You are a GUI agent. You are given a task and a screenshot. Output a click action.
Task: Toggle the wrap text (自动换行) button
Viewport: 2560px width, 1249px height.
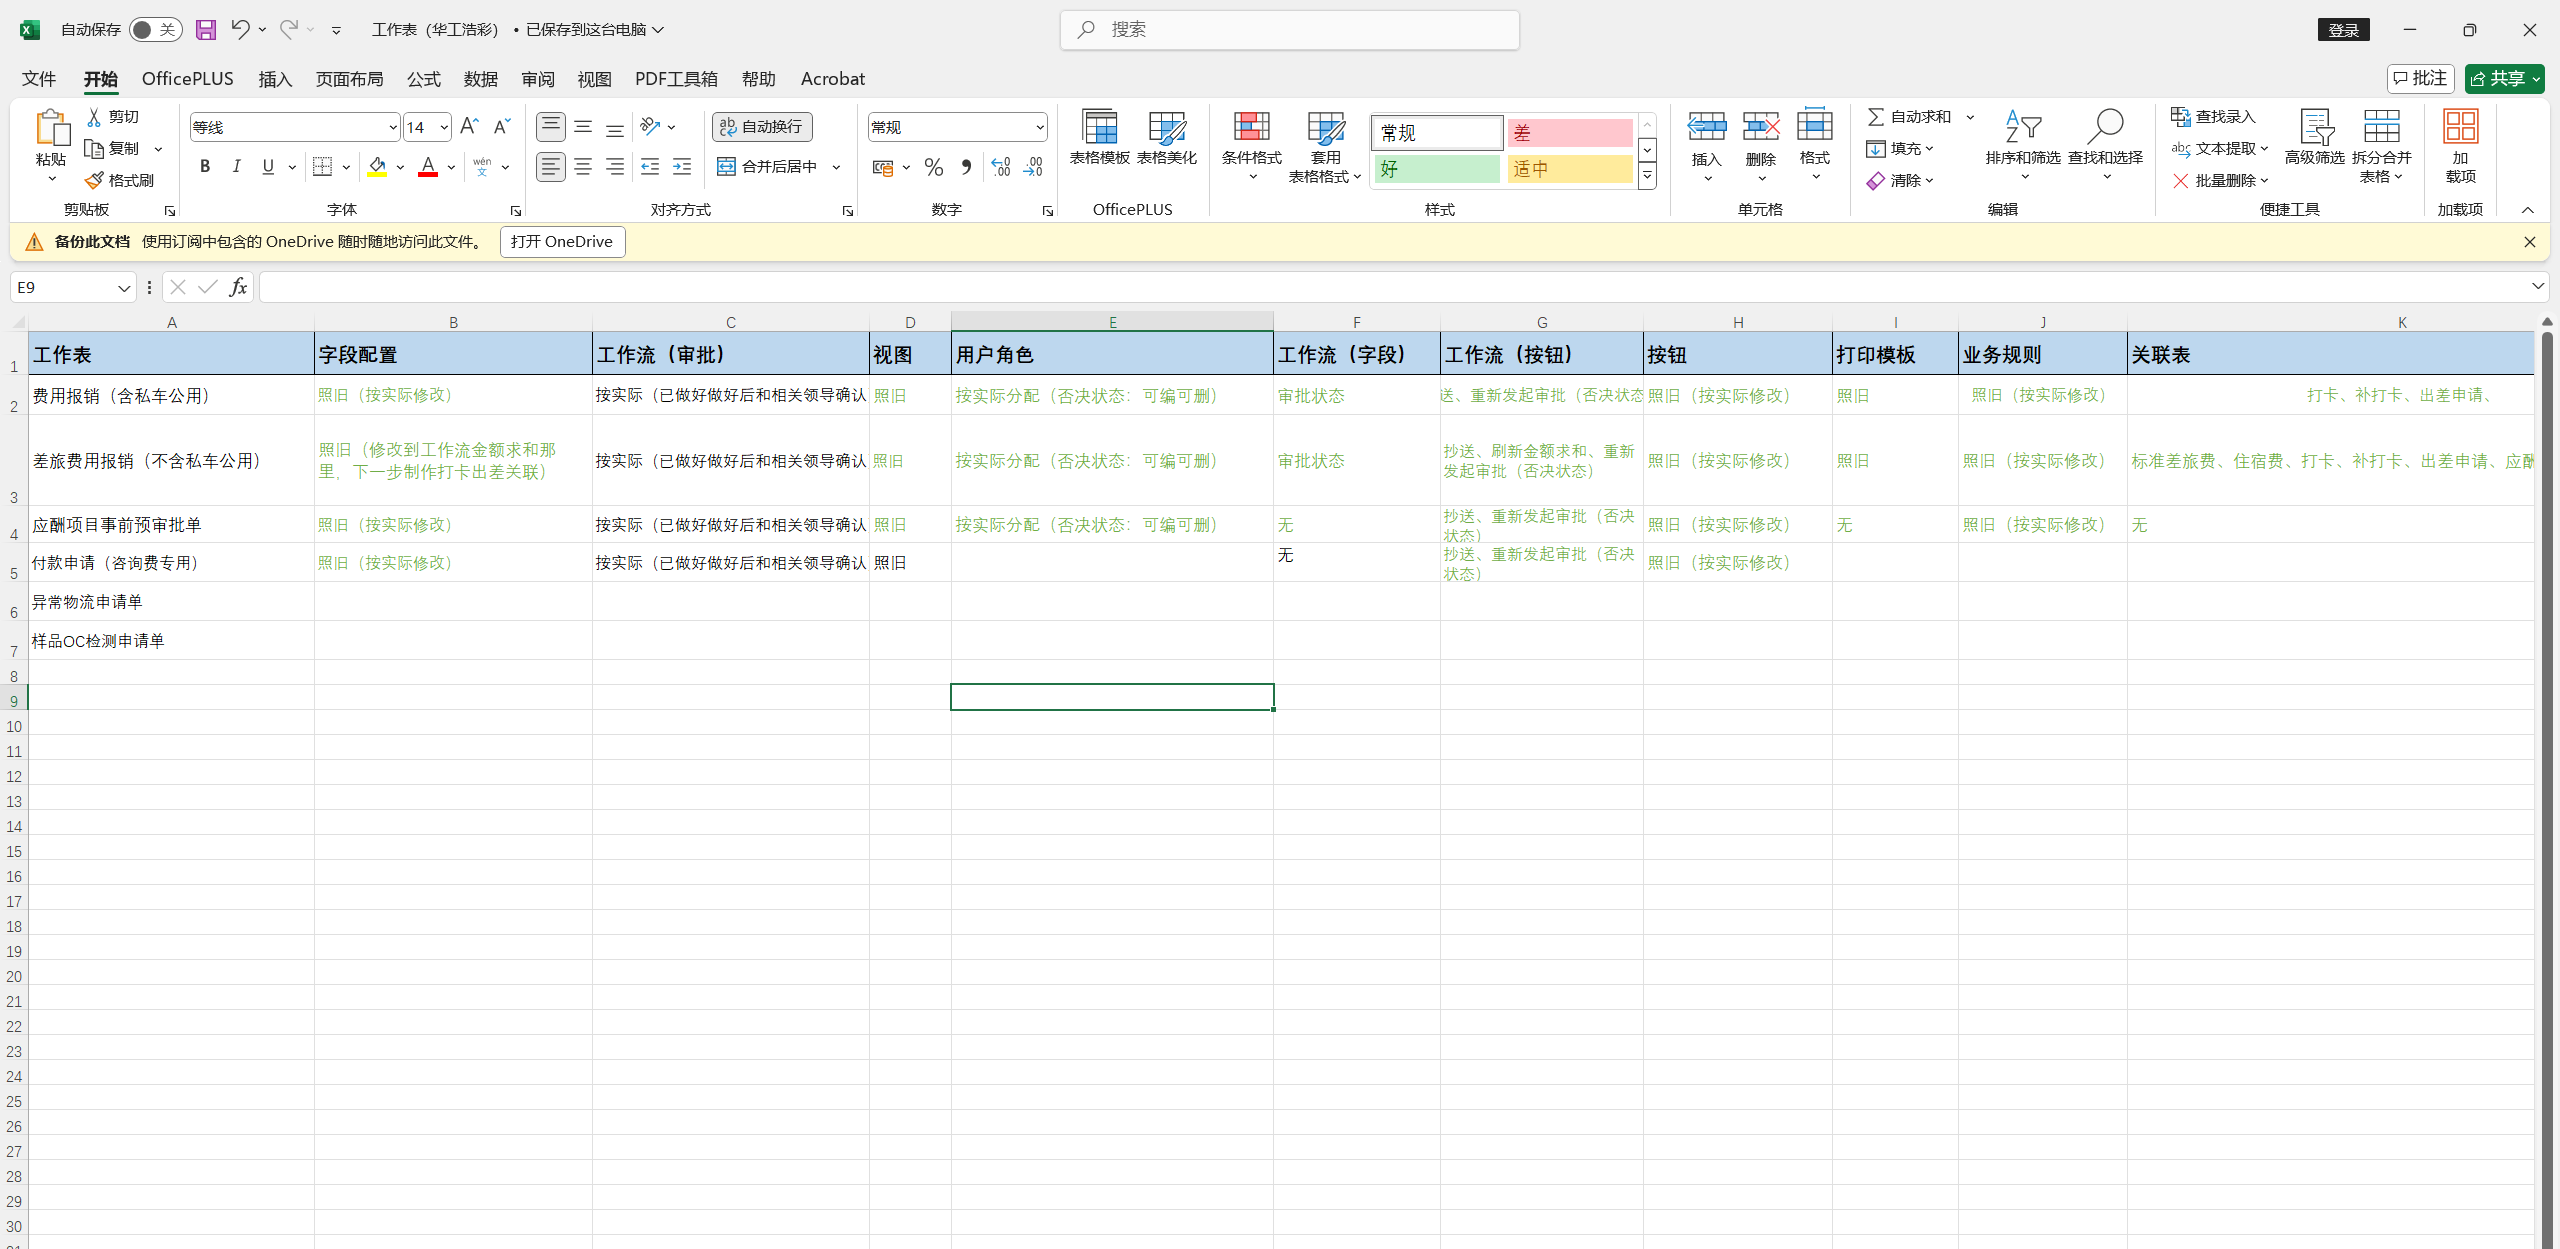(x=762, y=127)
